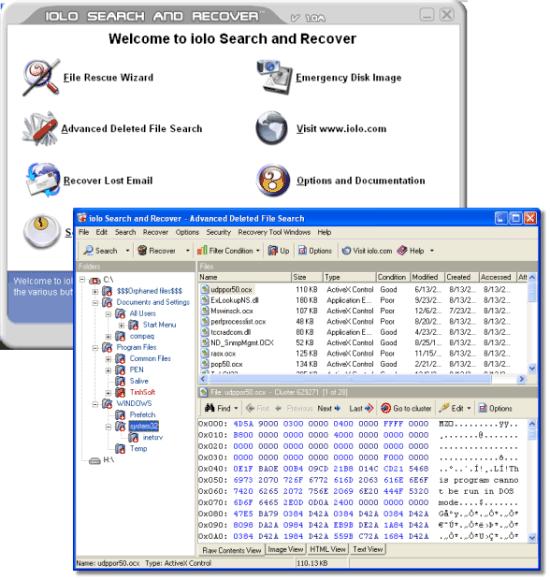Switch to Text View tab
This screenshot has height=580, width=550.
(368, 550)
